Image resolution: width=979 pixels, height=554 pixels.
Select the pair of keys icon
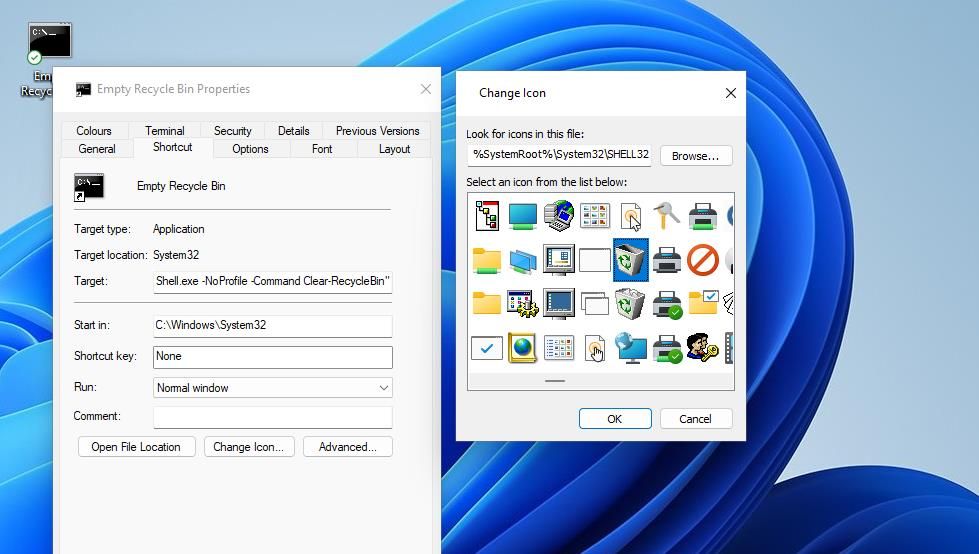pyautogui.click(x=667, y=215)
